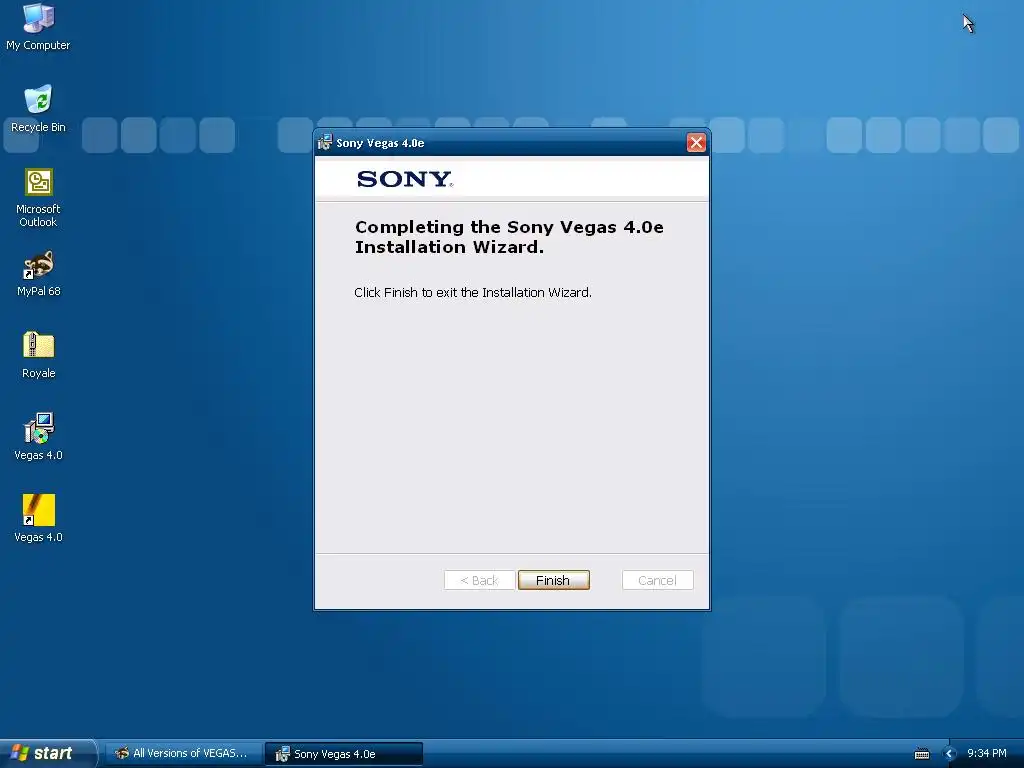Select the yellow Vegas 4.0 shortcut icon

[38, 519]
